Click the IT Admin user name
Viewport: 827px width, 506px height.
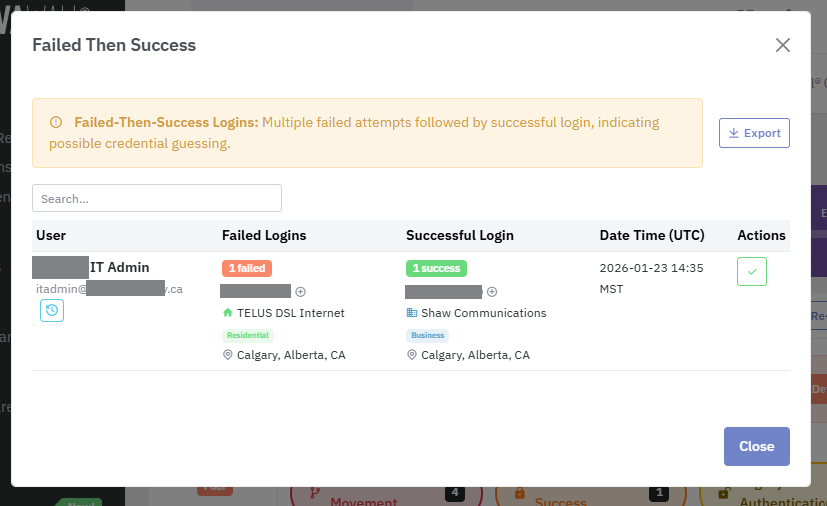(x=120, y=268)
